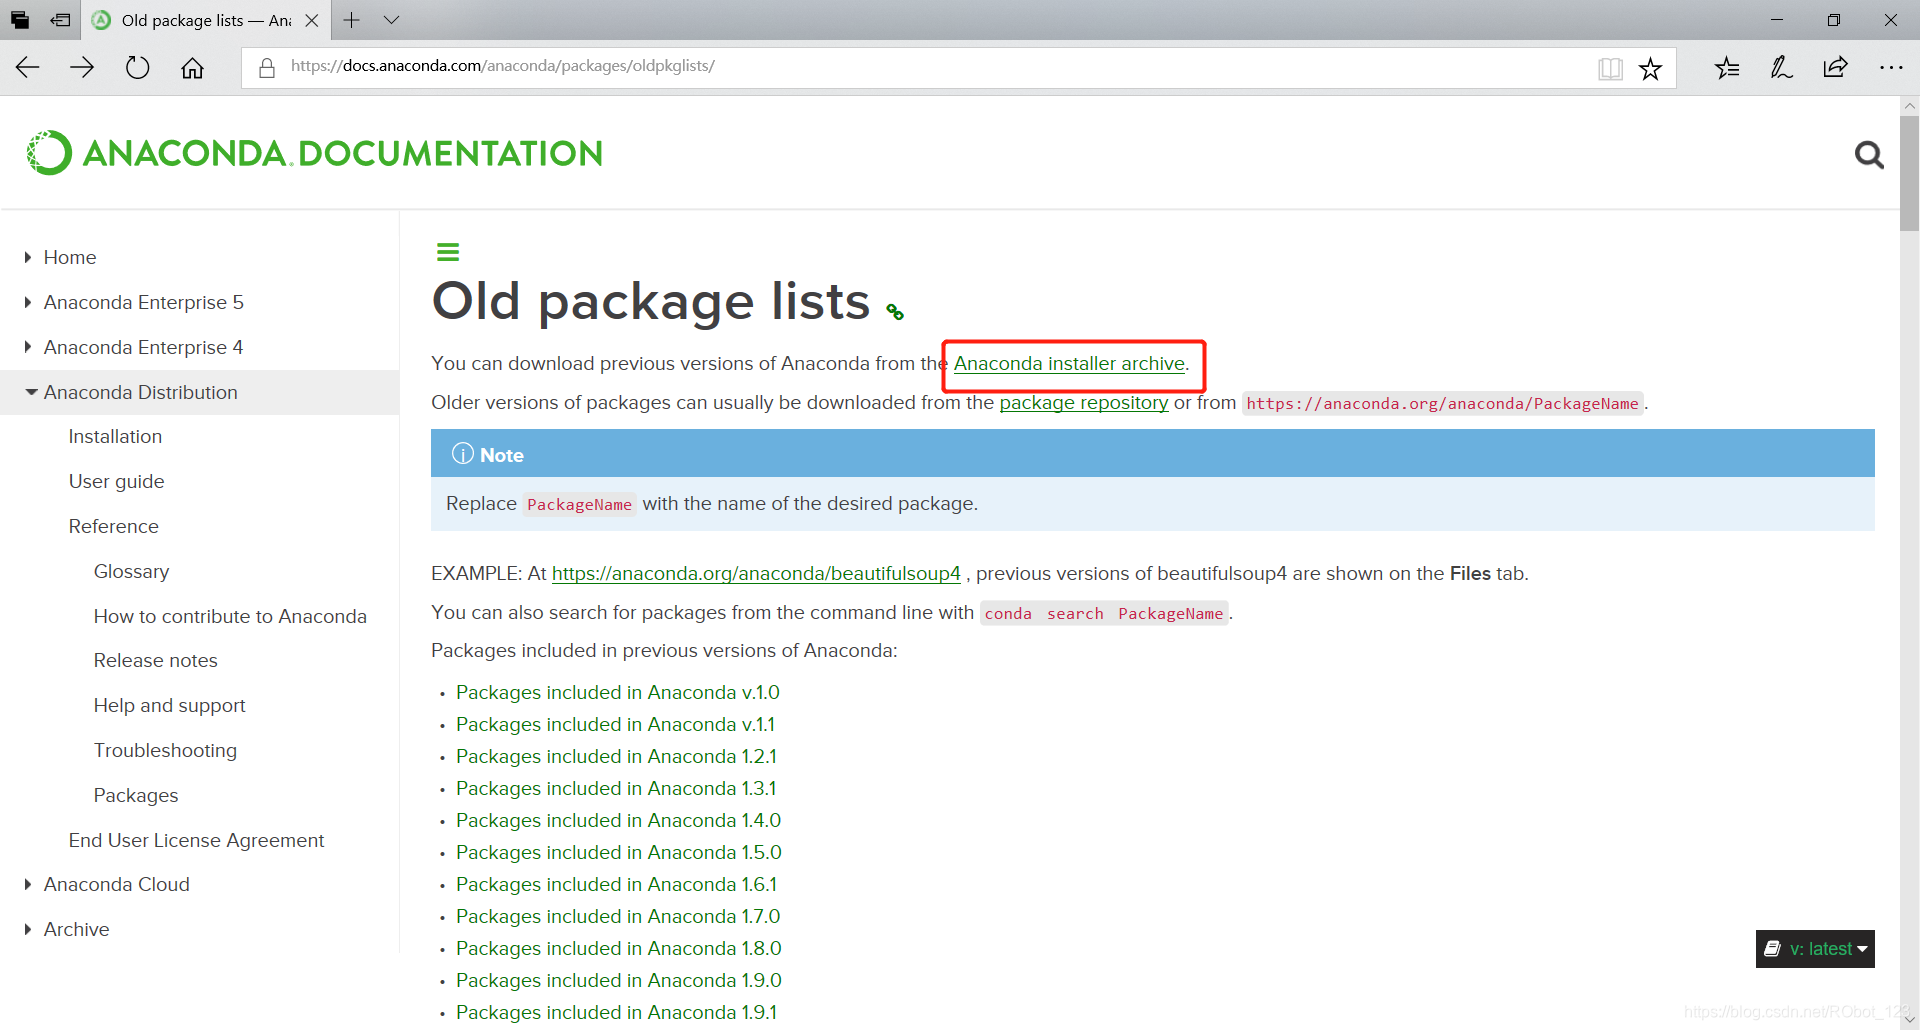
Task: Open Packages included in Anaconda 1.4.0
Action: pyautogui.click(x=618, y=820)
